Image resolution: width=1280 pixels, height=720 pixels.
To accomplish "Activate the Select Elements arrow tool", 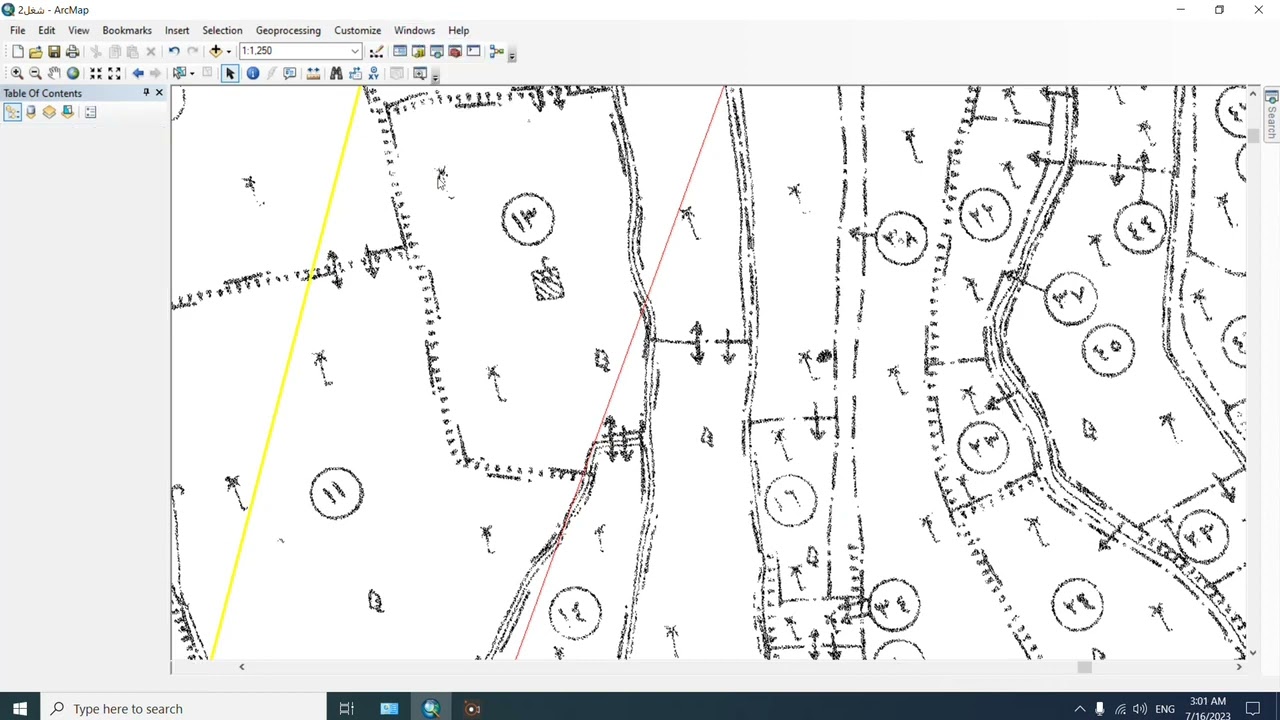I will [230, 73].
